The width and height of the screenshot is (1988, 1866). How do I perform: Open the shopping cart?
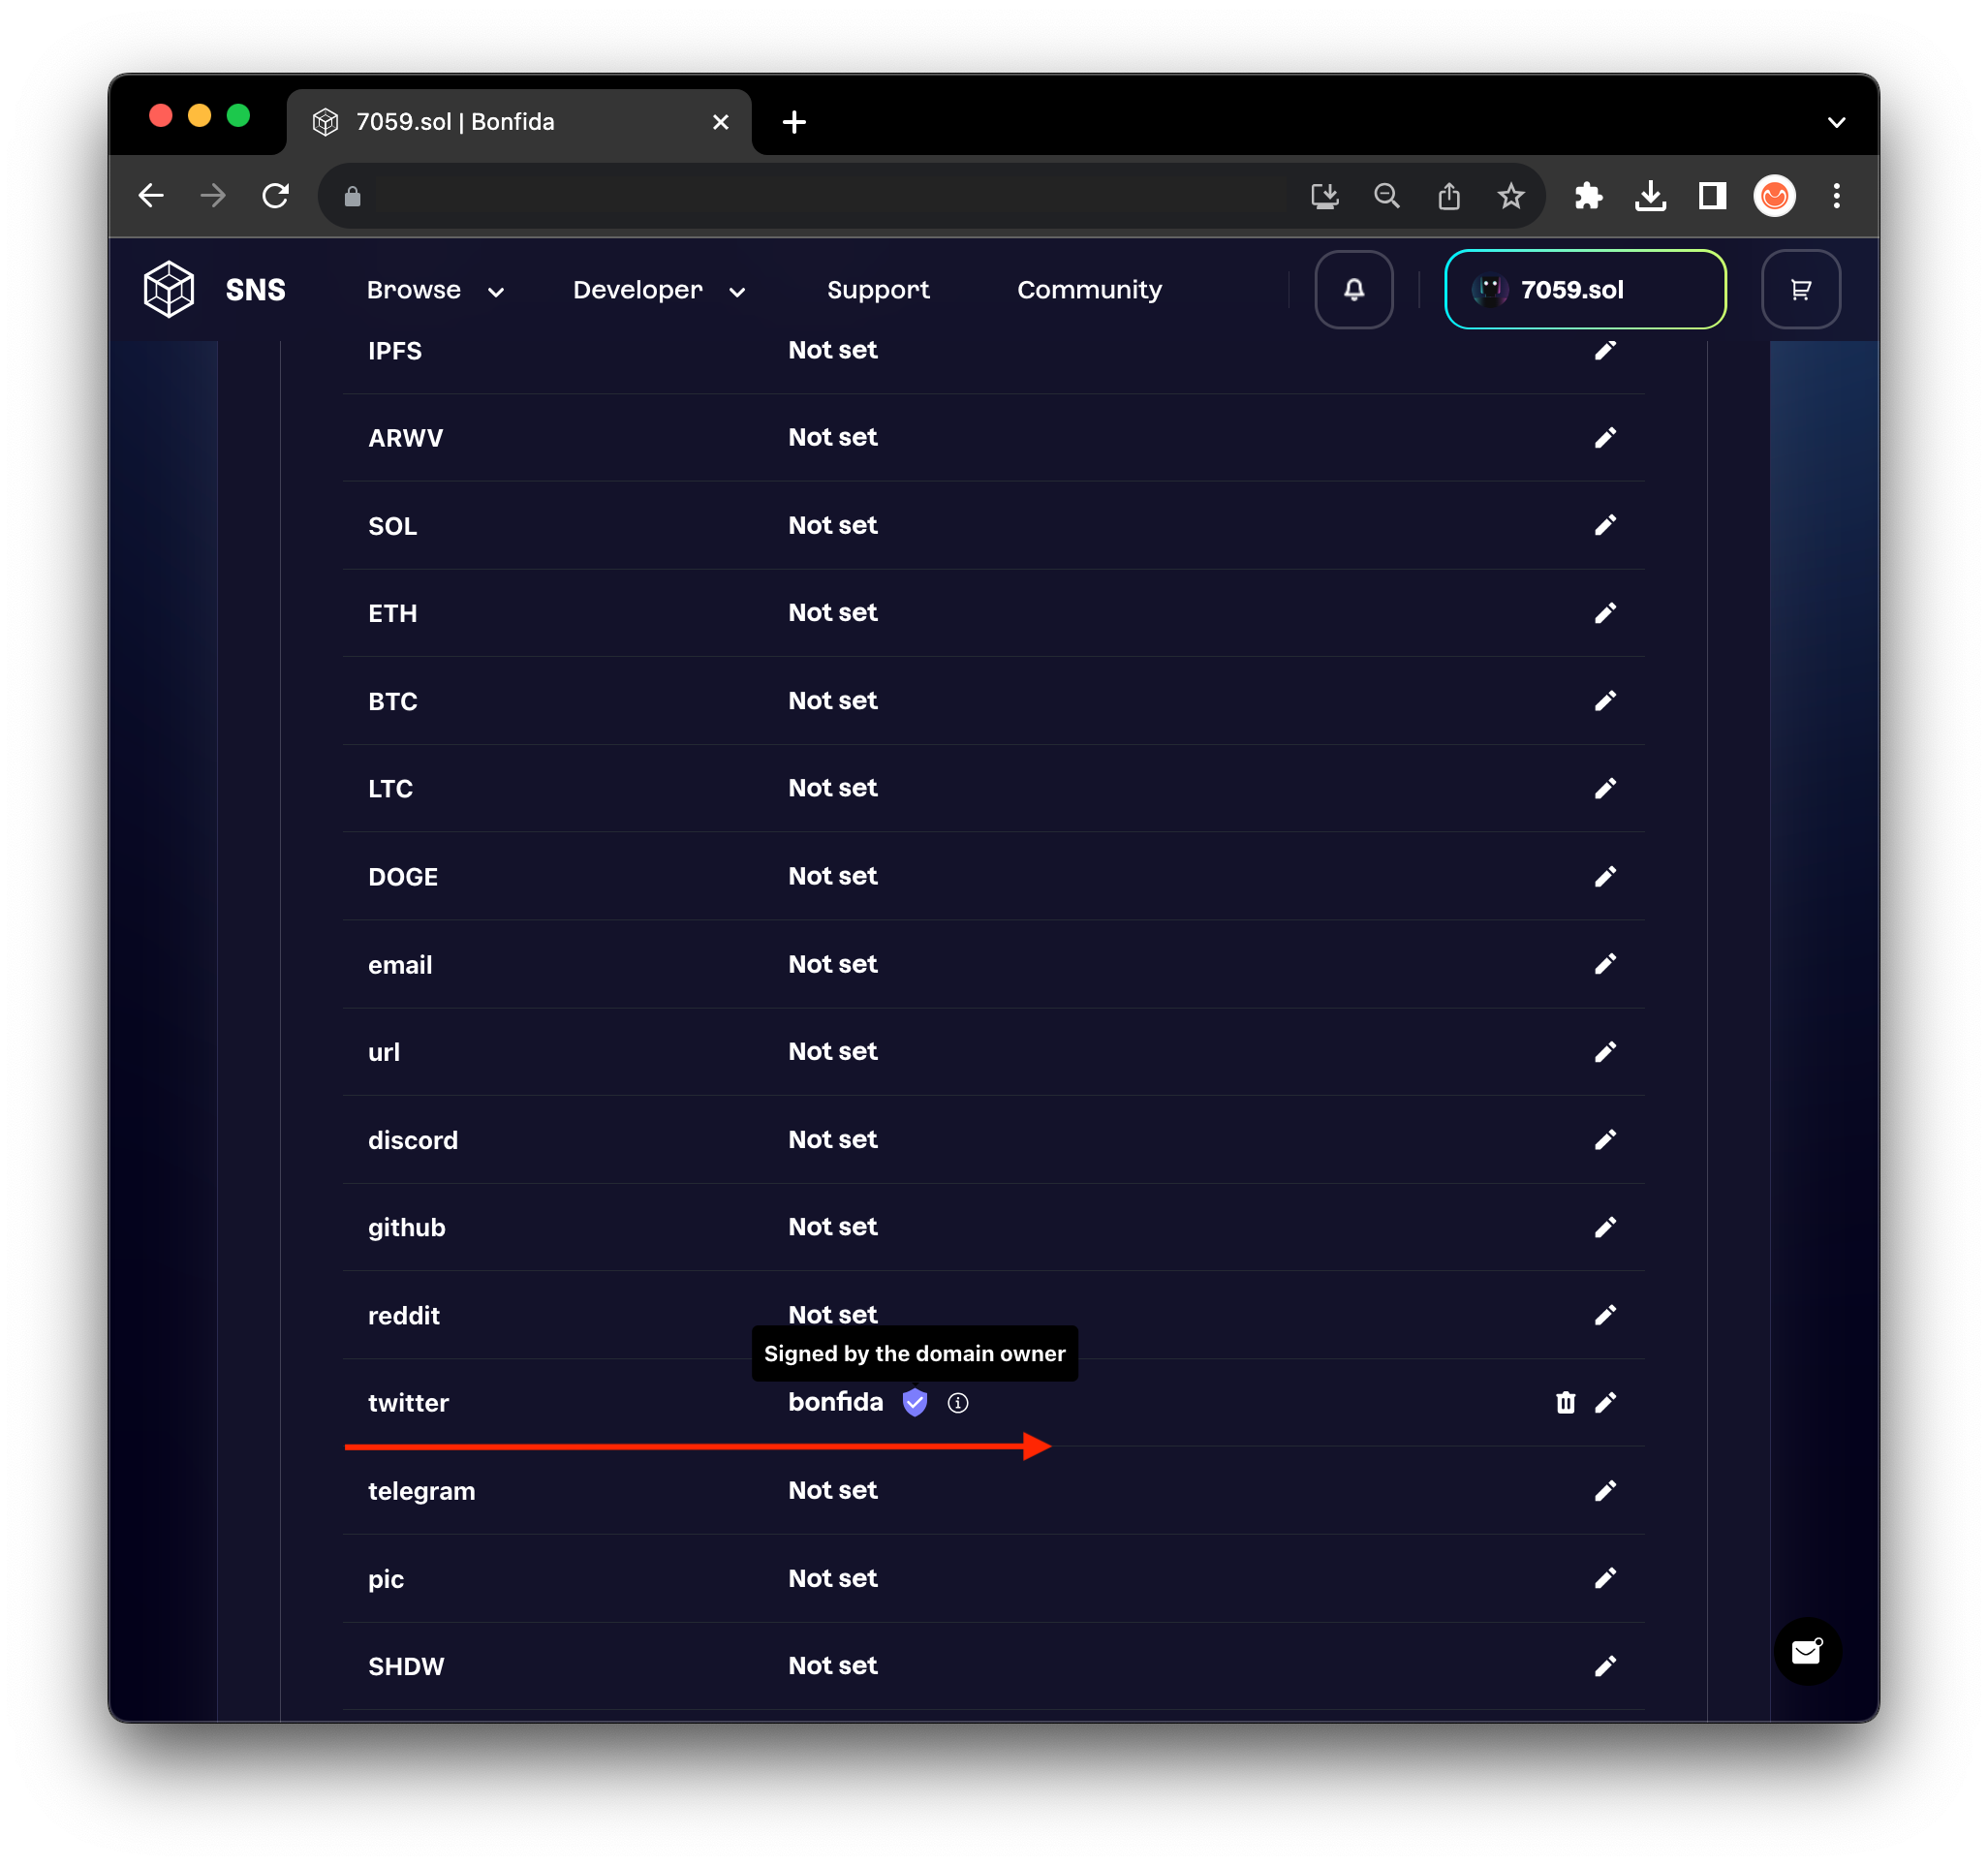1800,290
